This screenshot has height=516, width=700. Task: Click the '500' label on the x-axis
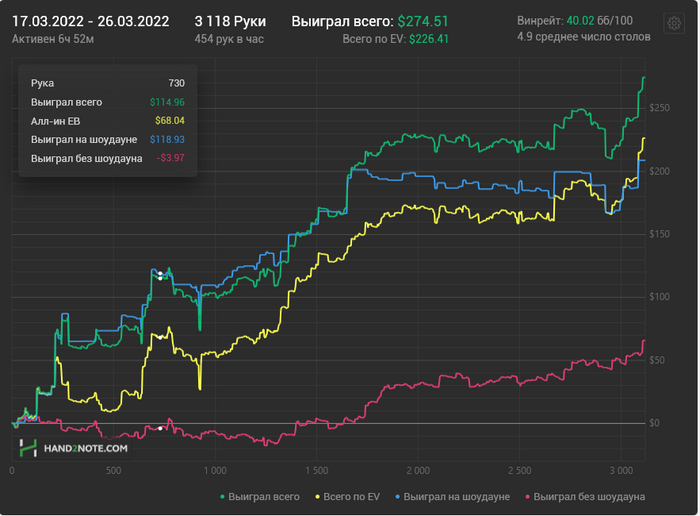click(113, 470)
